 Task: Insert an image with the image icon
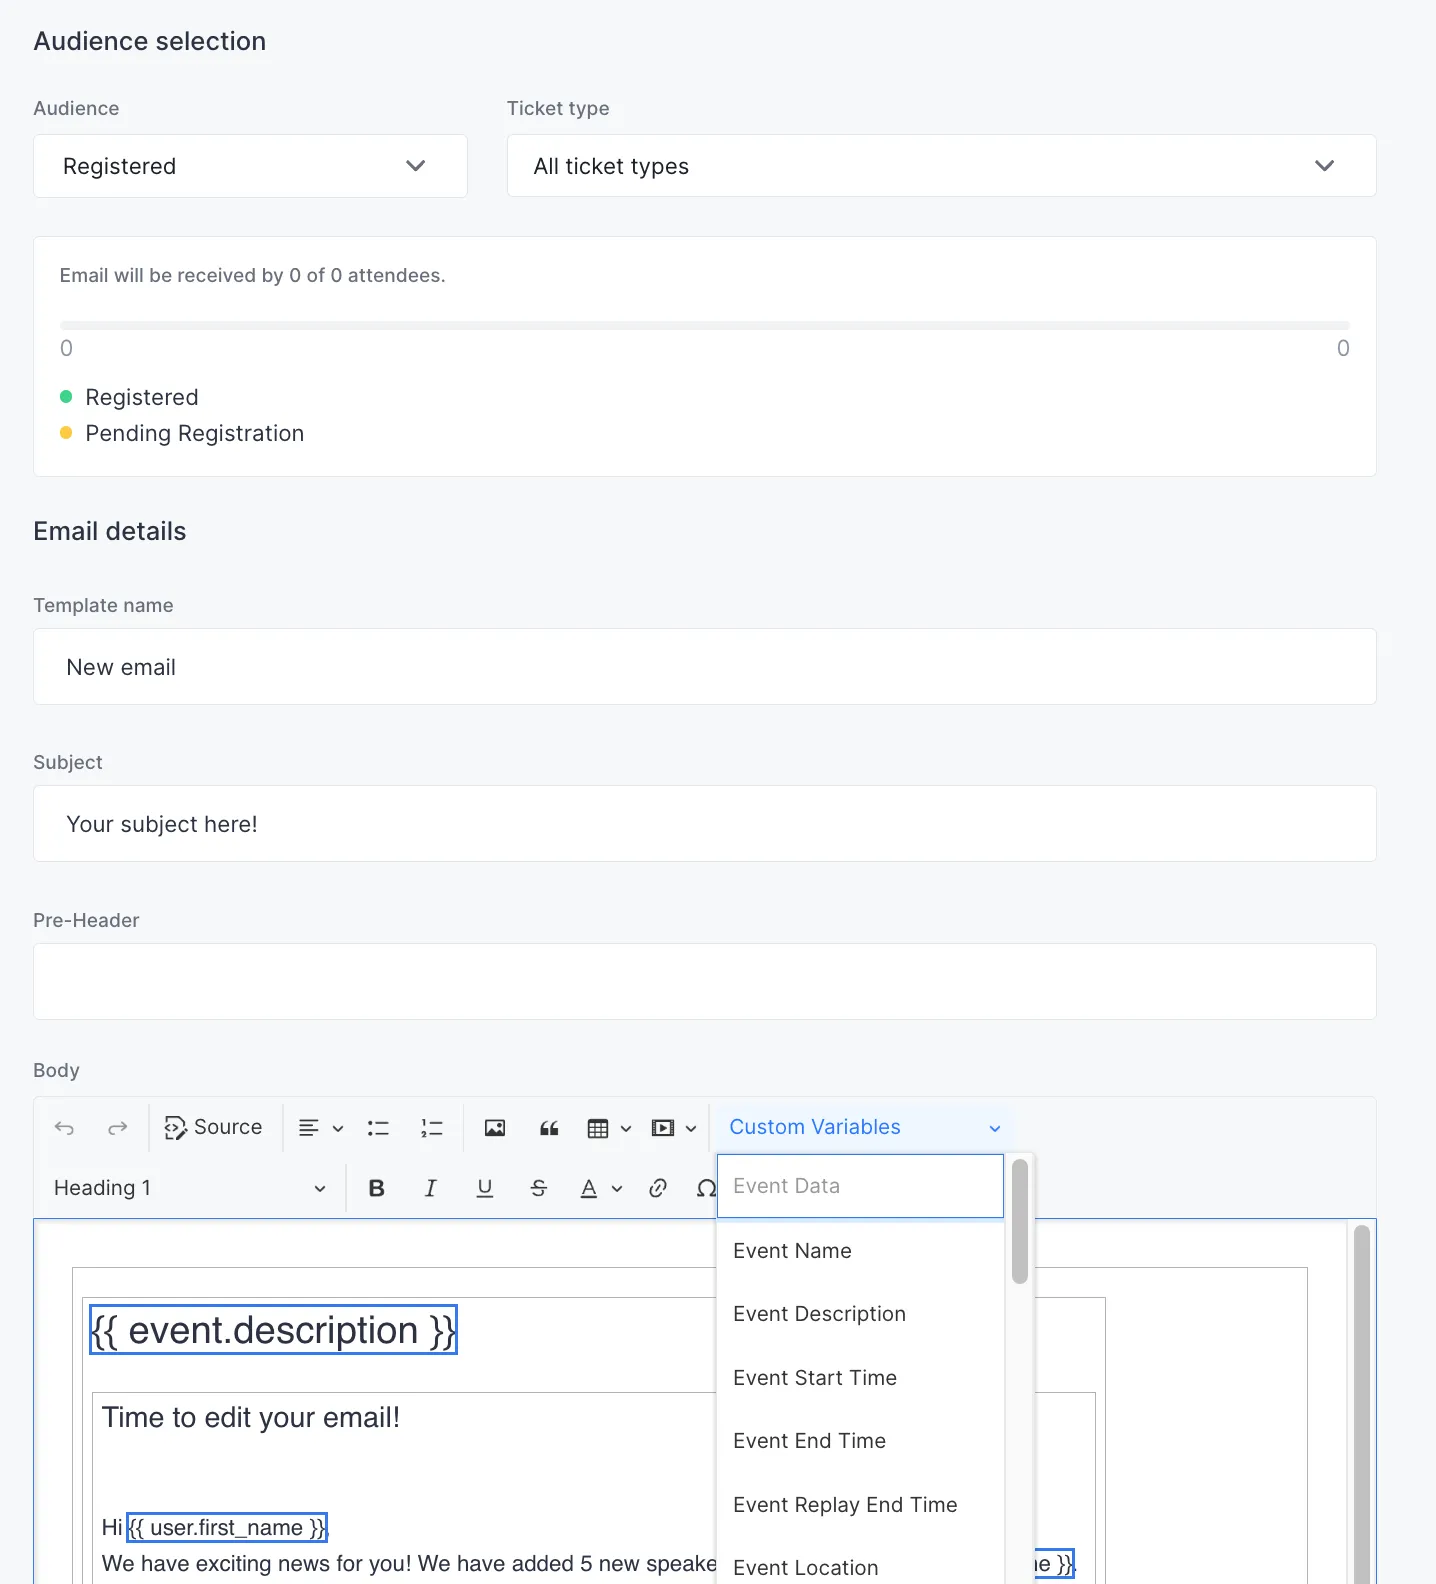tap(495, 1128)
